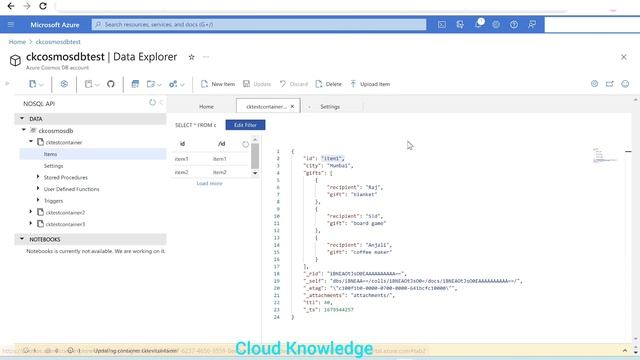Pin ckcosmosdbtest with the star icon
The image size is (640, 360).
click(191, 57)
